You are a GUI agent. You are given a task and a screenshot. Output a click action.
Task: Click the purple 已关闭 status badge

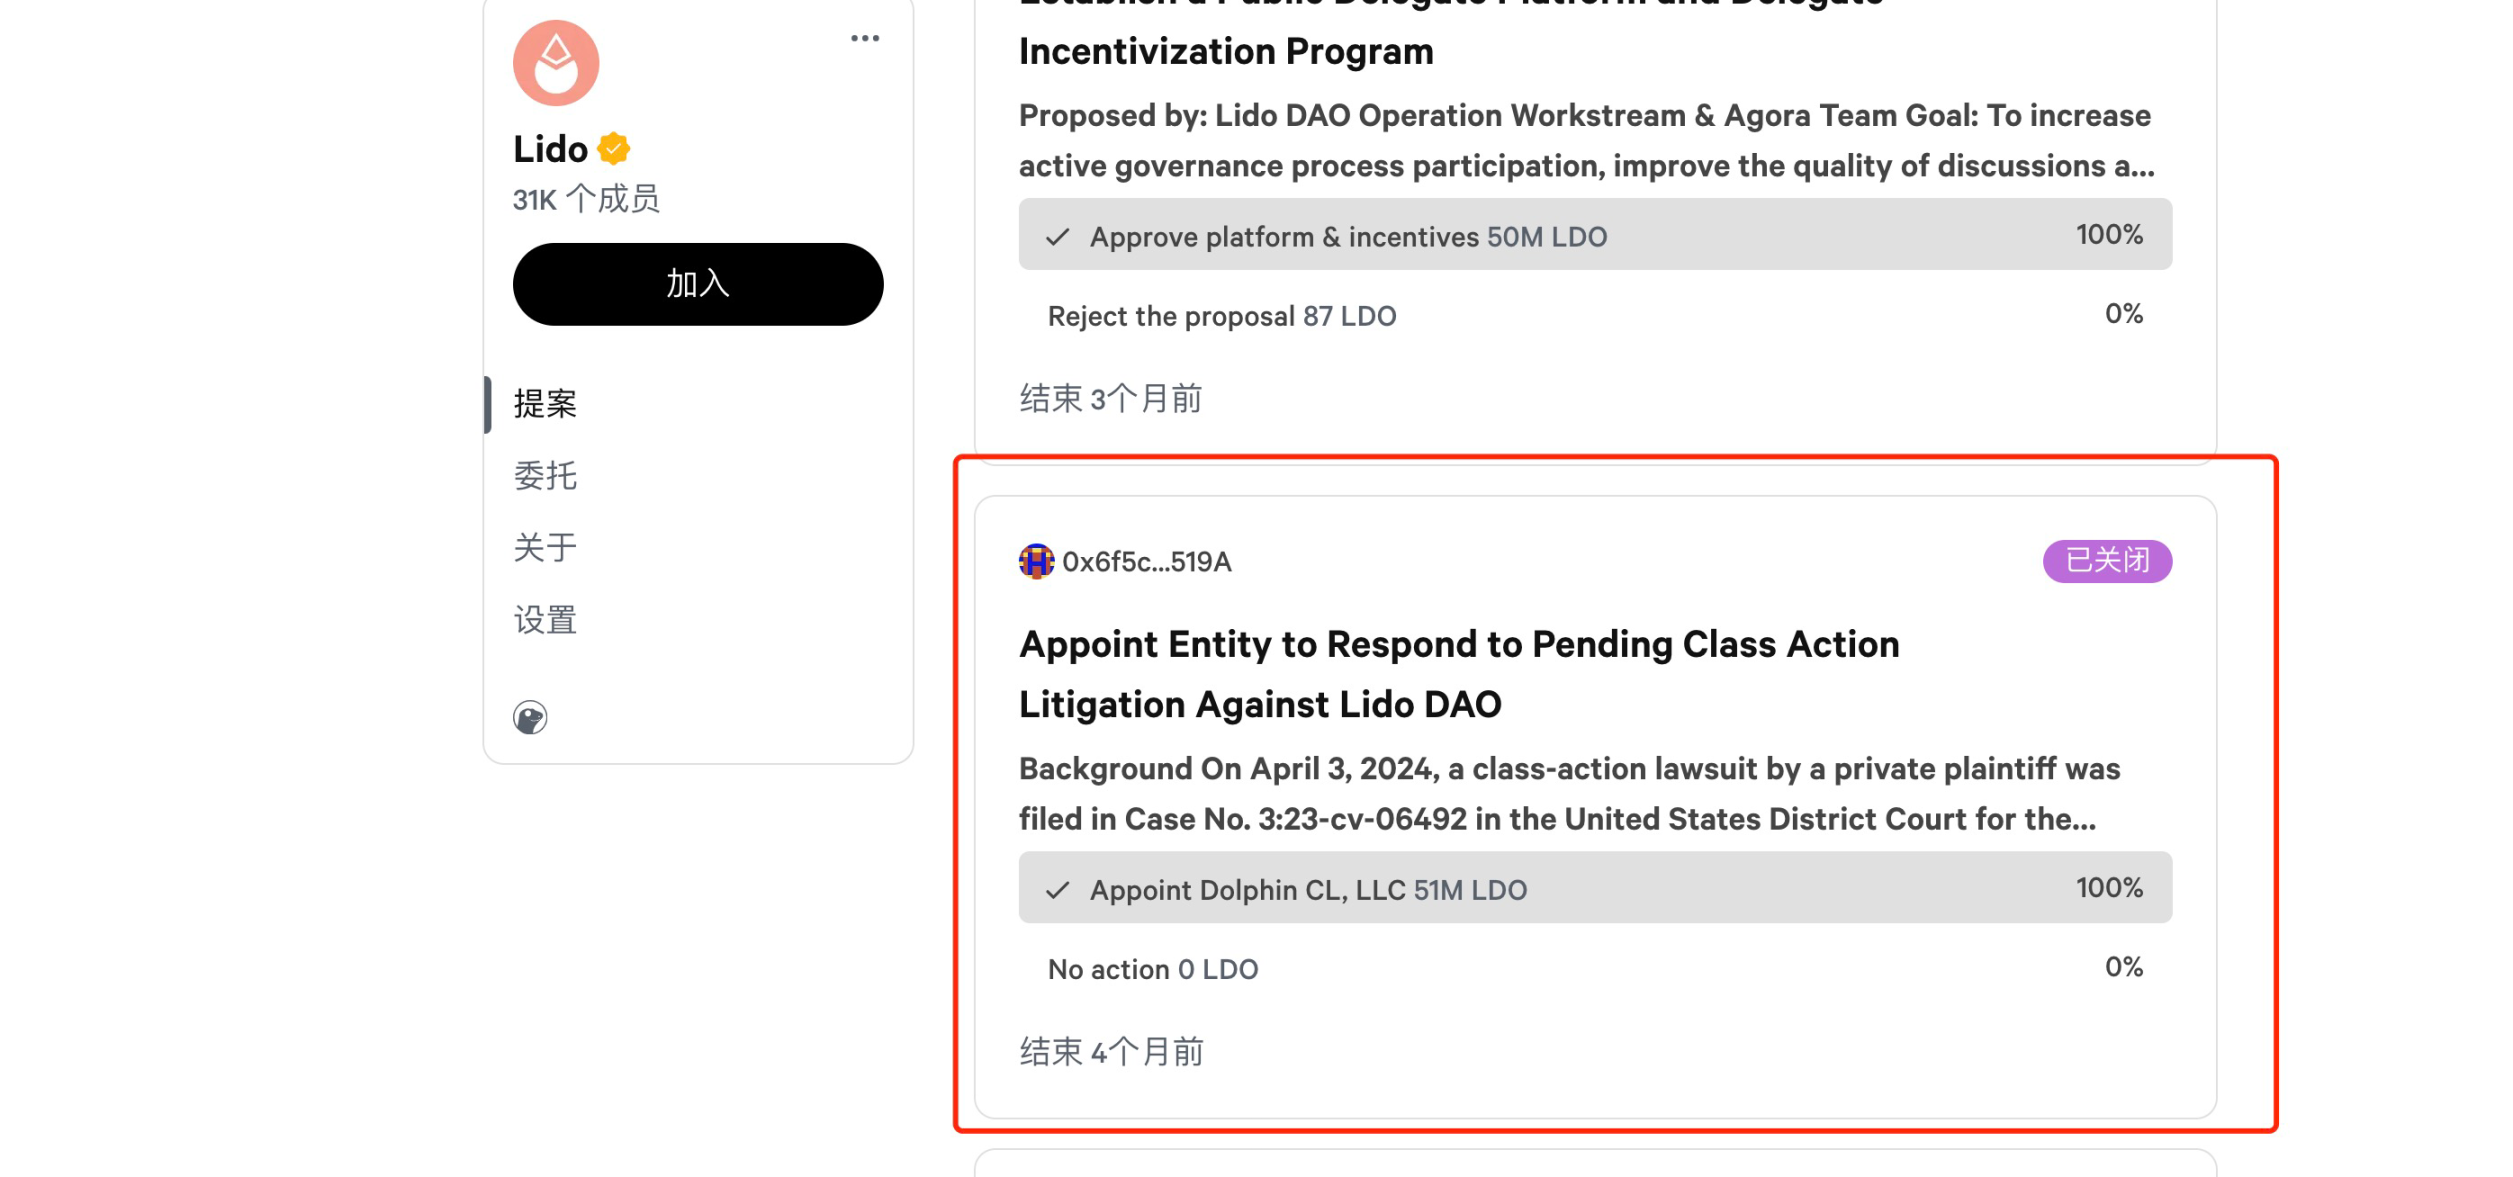coord(2107,561)
